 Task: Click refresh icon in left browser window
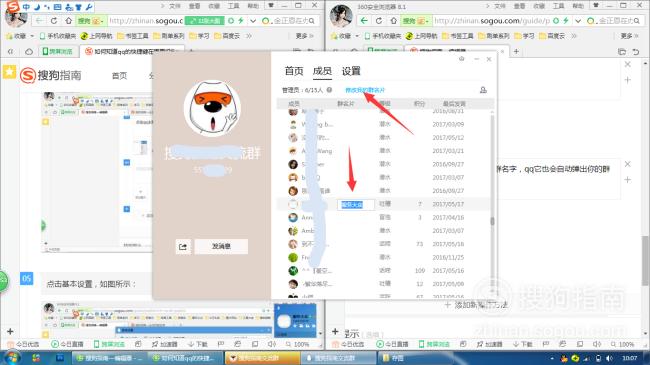click(x=54, y=21)
